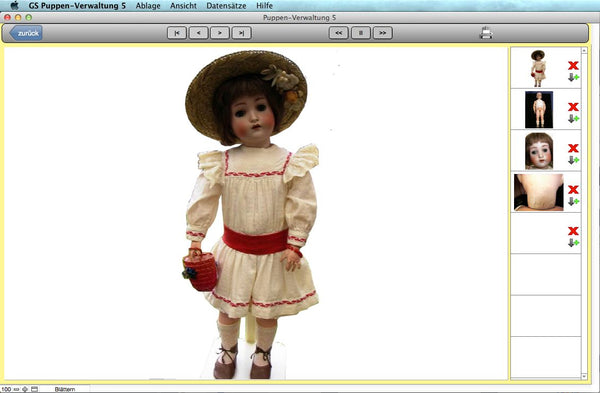Fast-forward the slideshow with double-right arrows
The width and height of the screenshot is (600, 393).
coord(383,33)
